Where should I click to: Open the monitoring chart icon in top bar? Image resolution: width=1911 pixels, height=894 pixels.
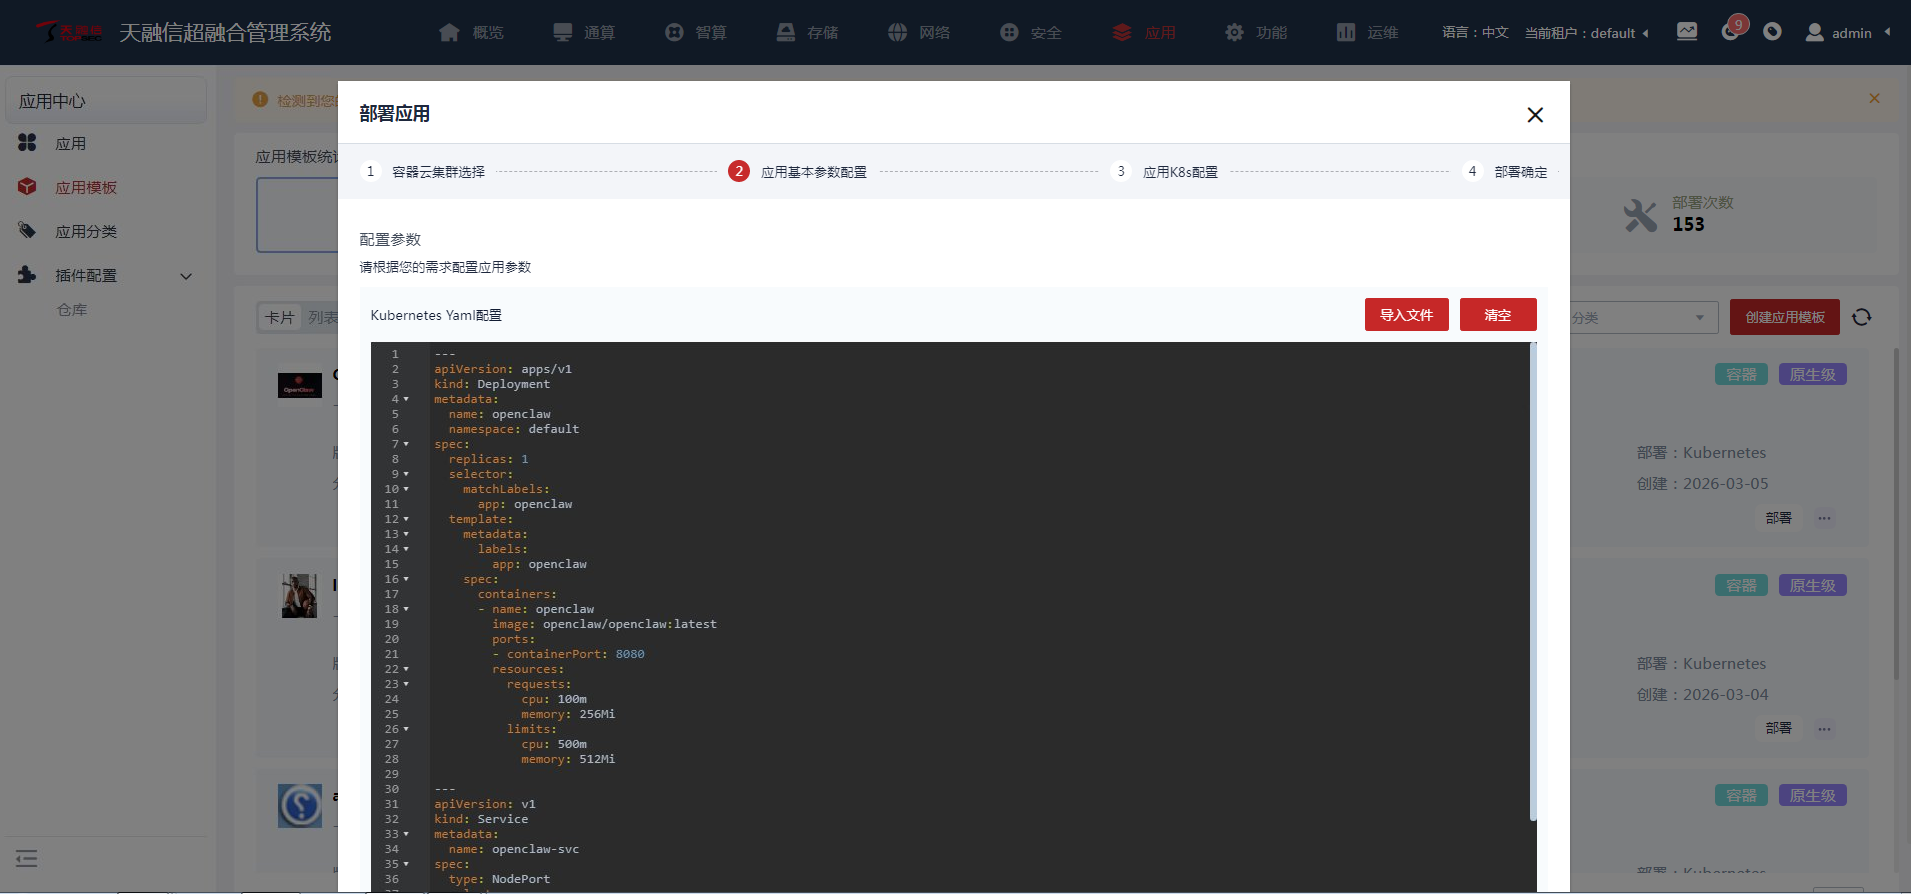(1687, 32)
